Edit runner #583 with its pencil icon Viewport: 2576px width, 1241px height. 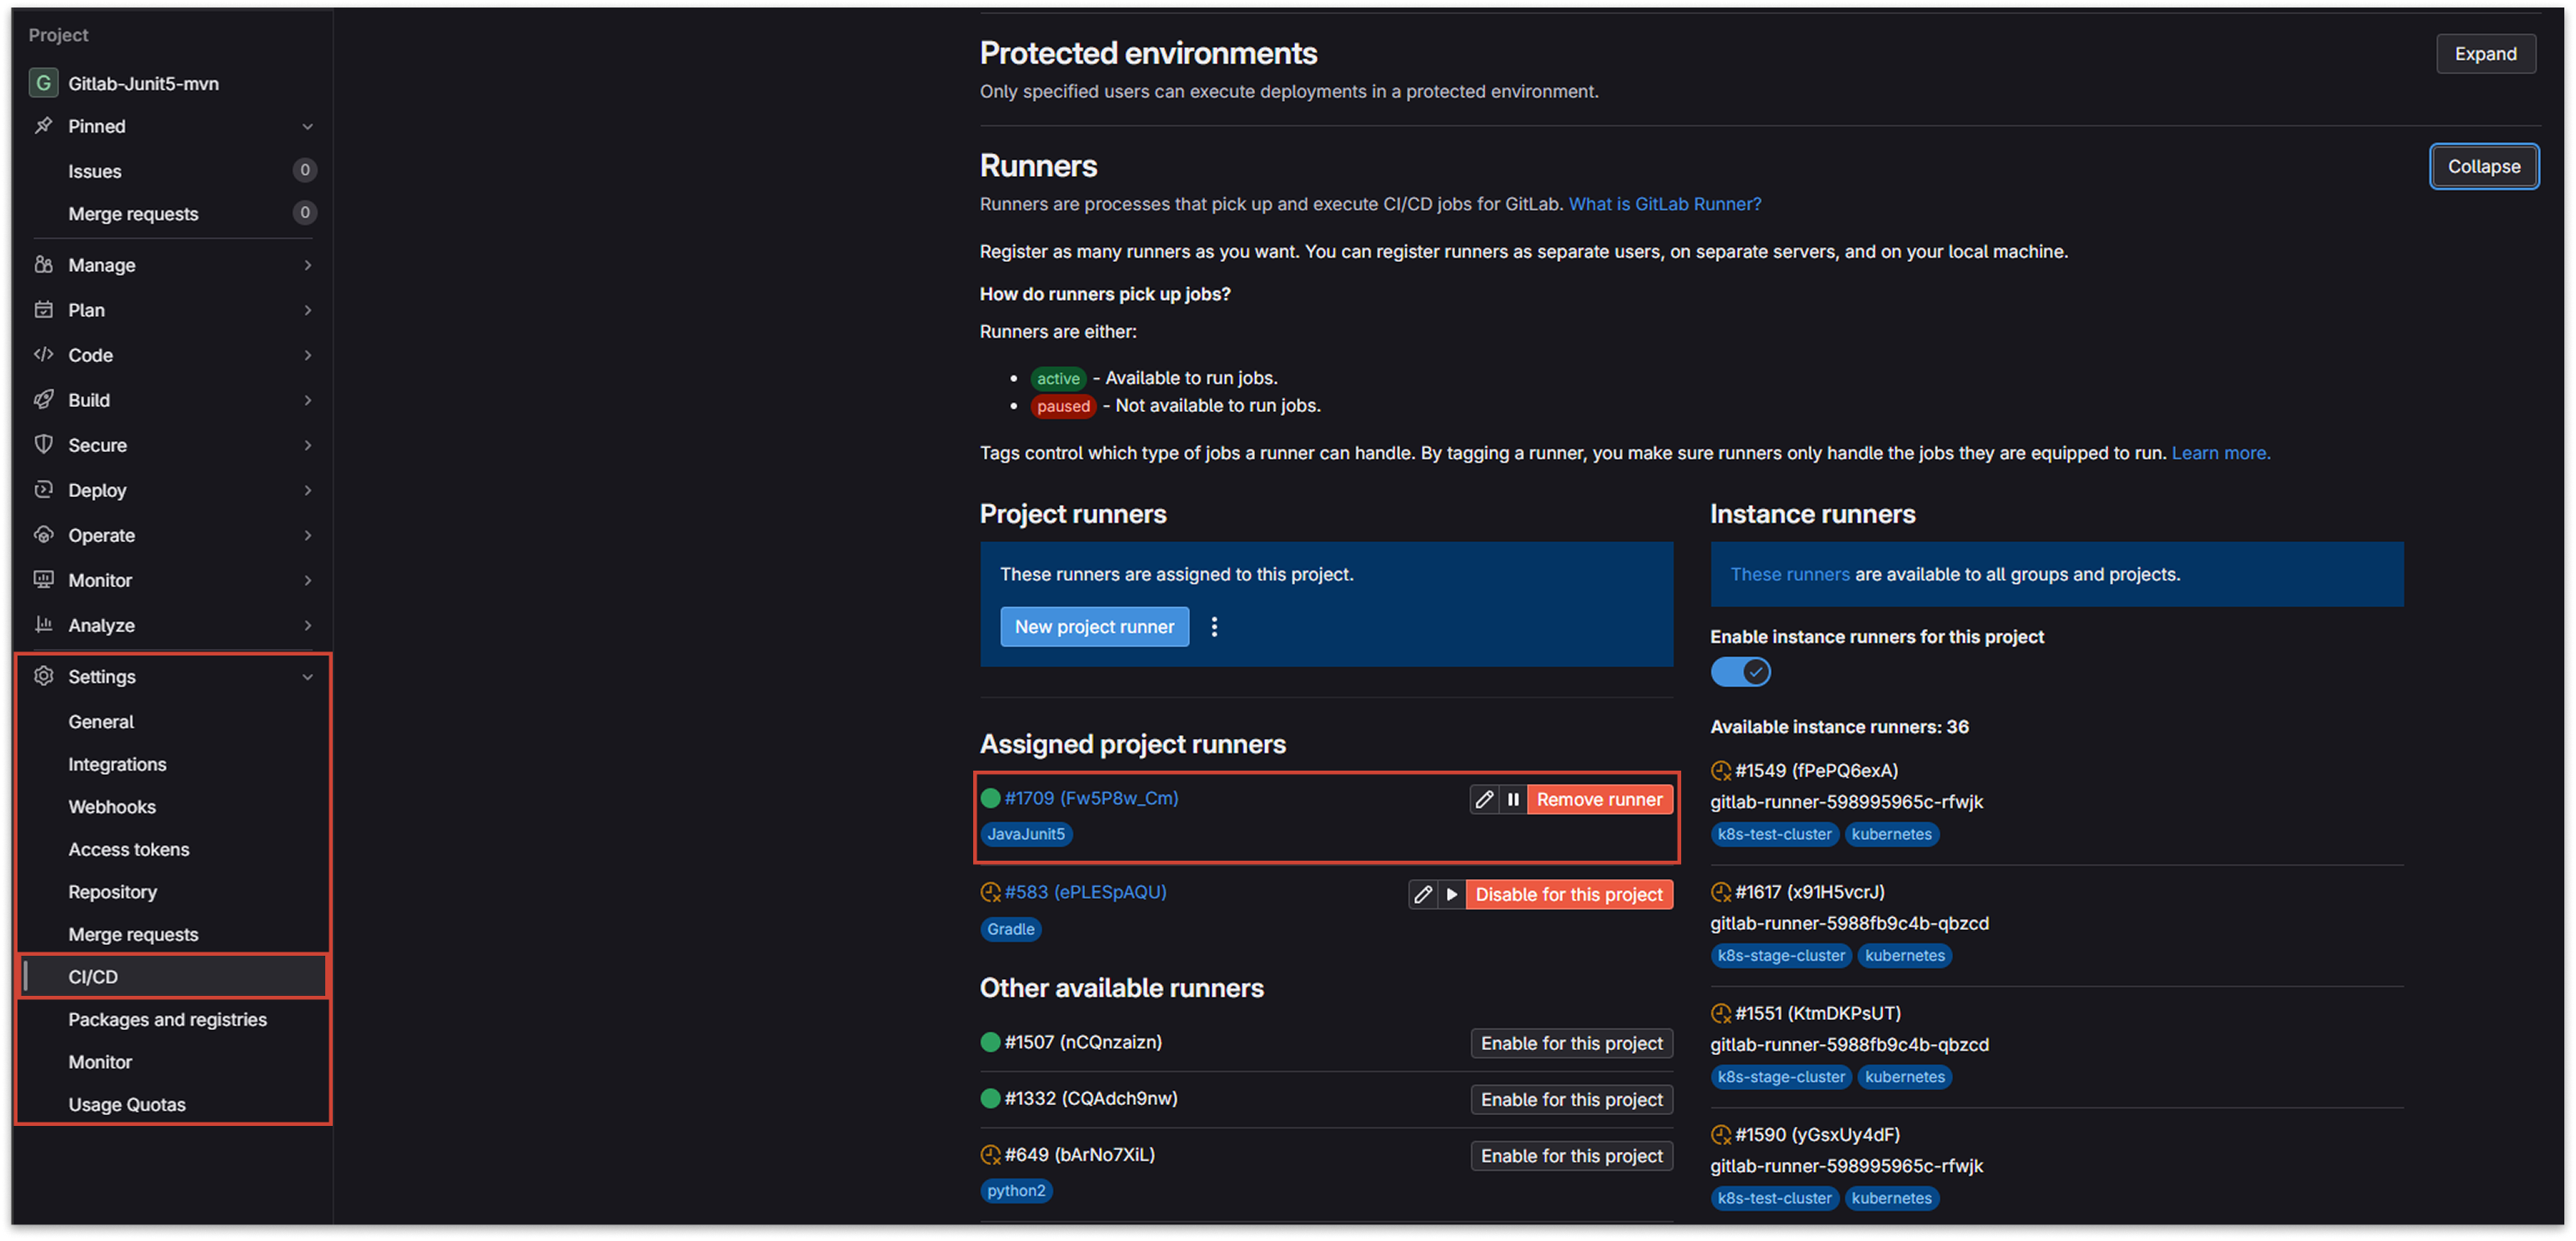(x=1423, y=894)
